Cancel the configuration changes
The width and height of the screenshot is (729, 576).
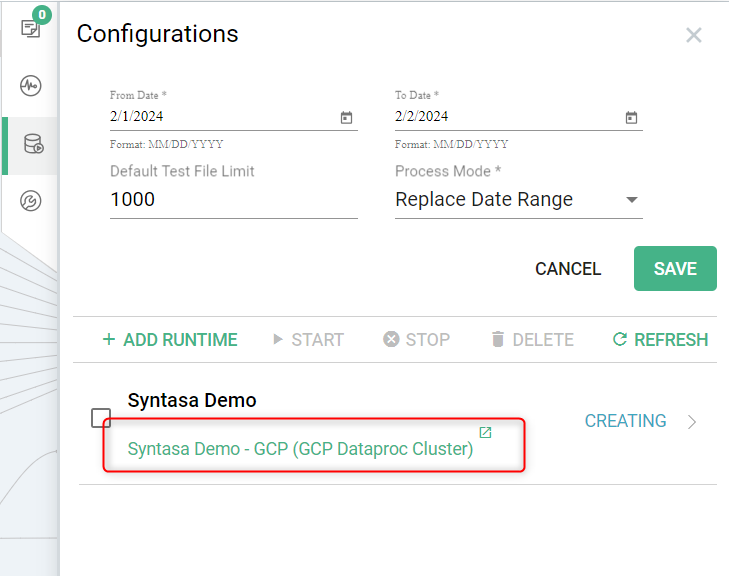[x=568, y=269]
